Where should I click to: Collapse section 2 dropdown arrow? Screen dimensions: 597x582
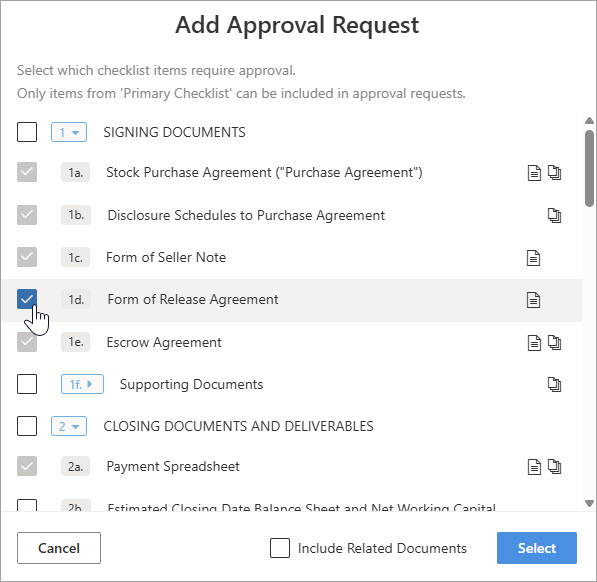(x=69, y=426)
